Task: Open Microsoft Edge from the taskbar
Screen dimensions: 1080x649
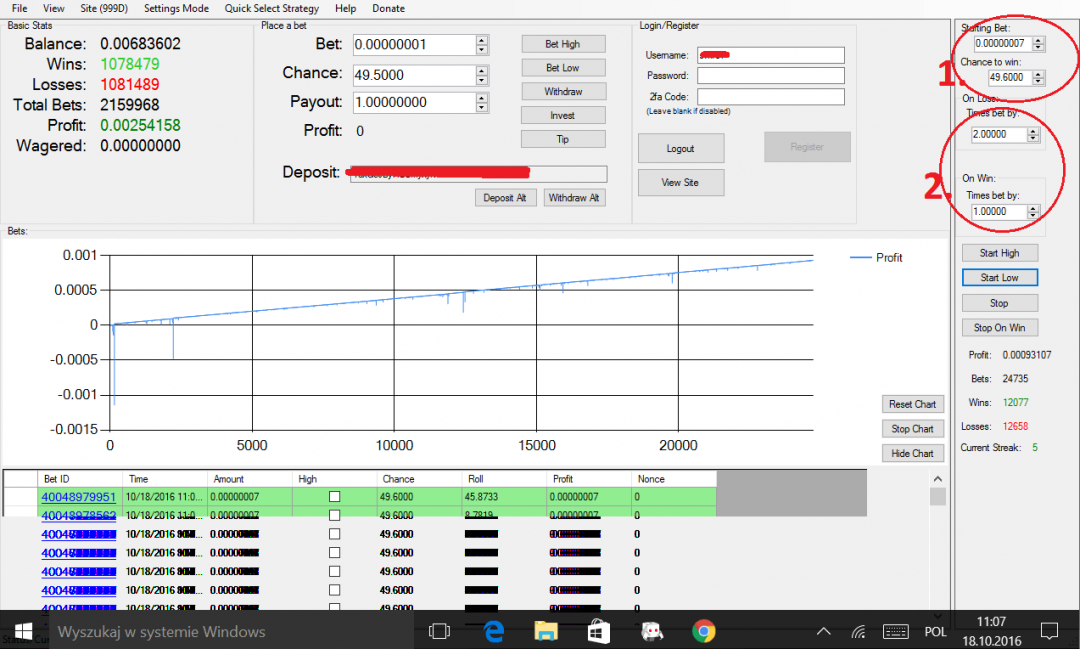Action: [x=493, y=631]
